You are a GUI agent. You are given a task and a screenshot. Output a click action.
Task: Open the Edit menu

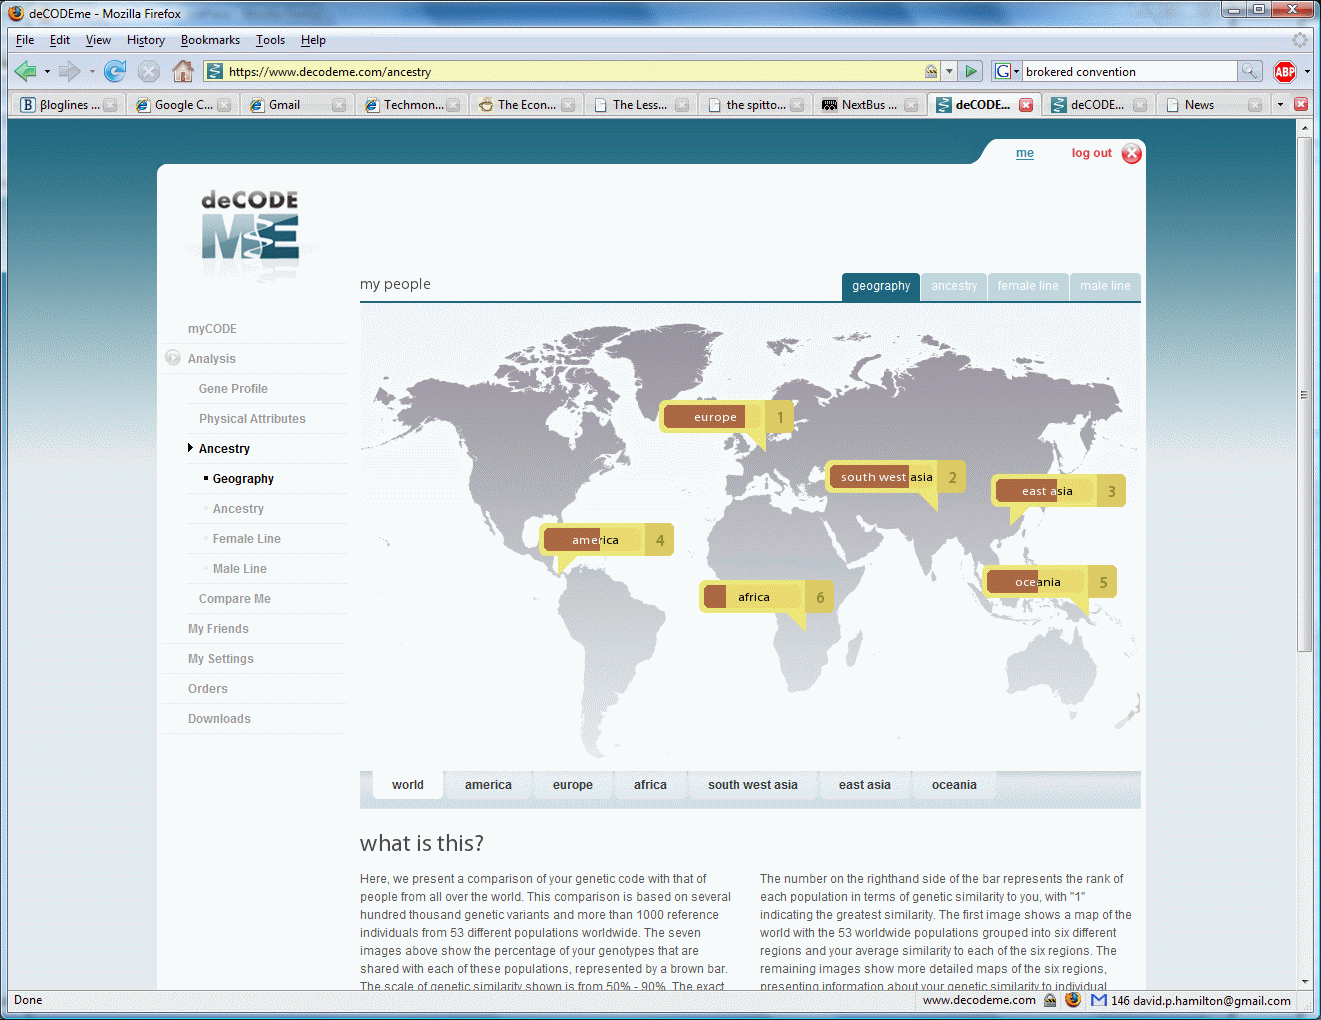(60, 40)
